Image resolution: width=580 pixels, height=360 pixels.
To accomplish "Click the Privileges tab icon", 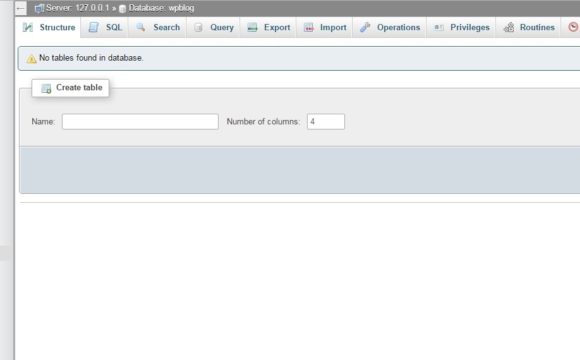I will (x=439, y=27).
